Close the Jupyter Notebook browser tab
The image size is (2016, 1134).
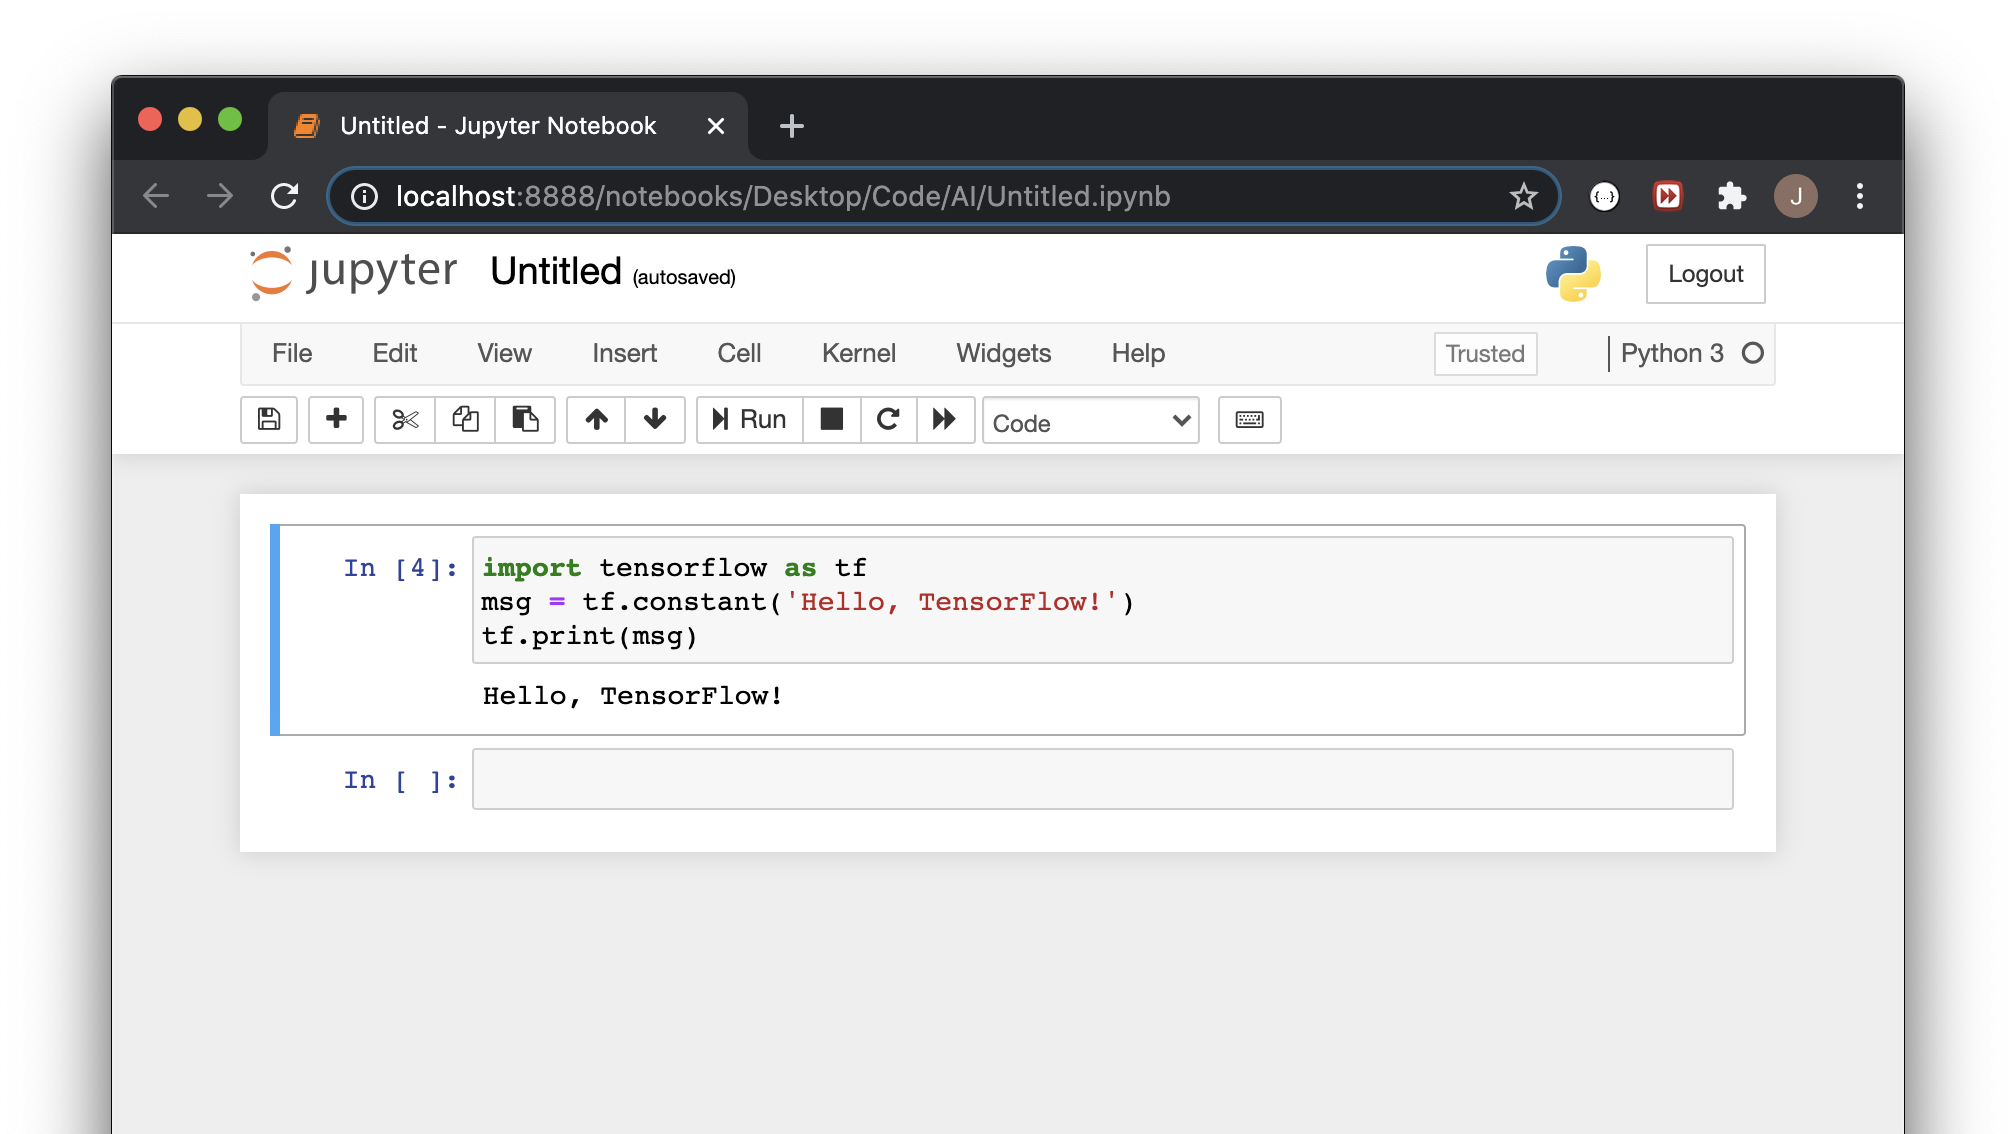pyautogui.click(x=716, y=126)
